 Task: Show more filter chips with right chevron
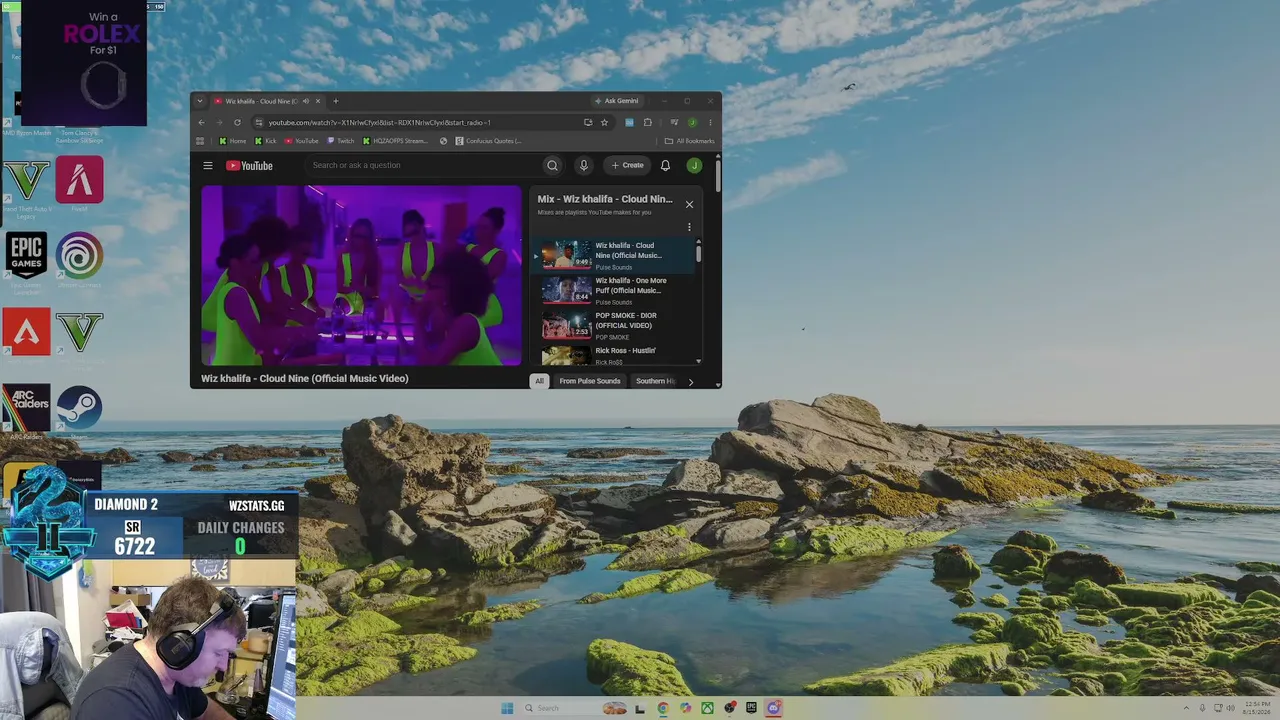coord(690,382)
